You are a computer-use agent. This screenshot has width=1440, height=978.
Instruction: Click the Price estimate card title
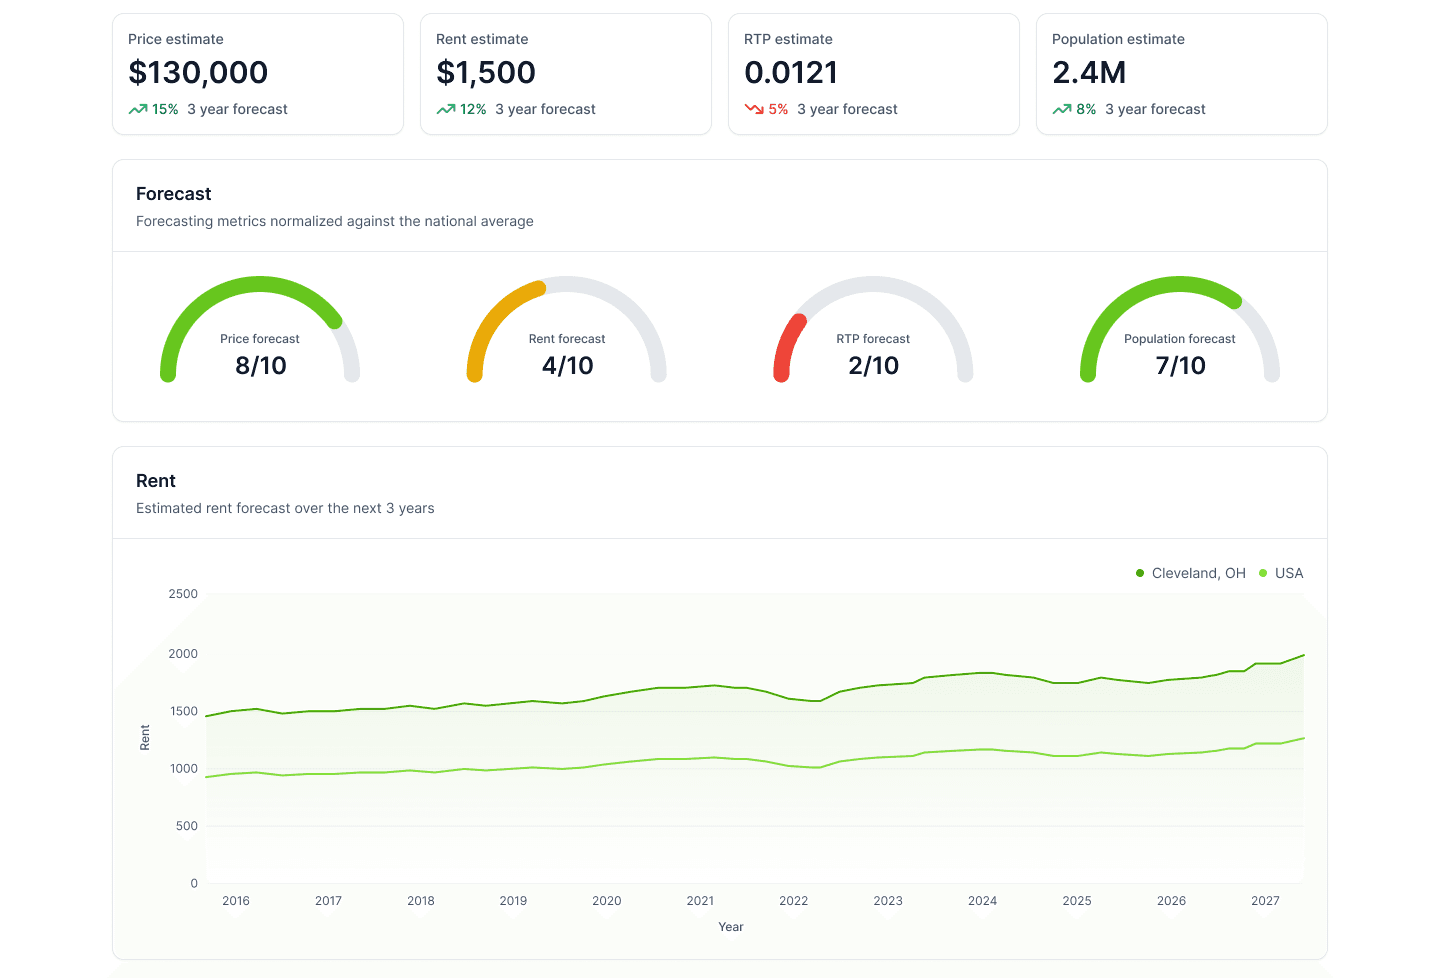click(176, 39)
